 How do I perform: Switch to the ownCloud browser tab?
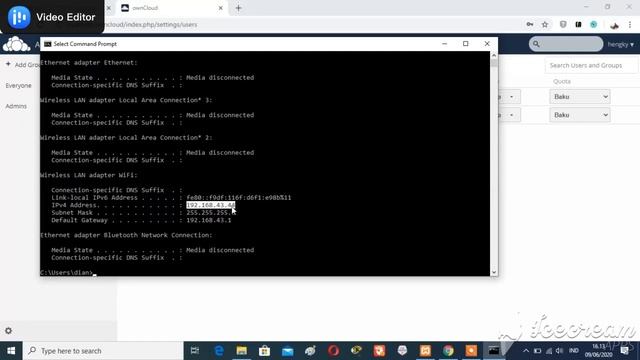(x=171, y=8)
